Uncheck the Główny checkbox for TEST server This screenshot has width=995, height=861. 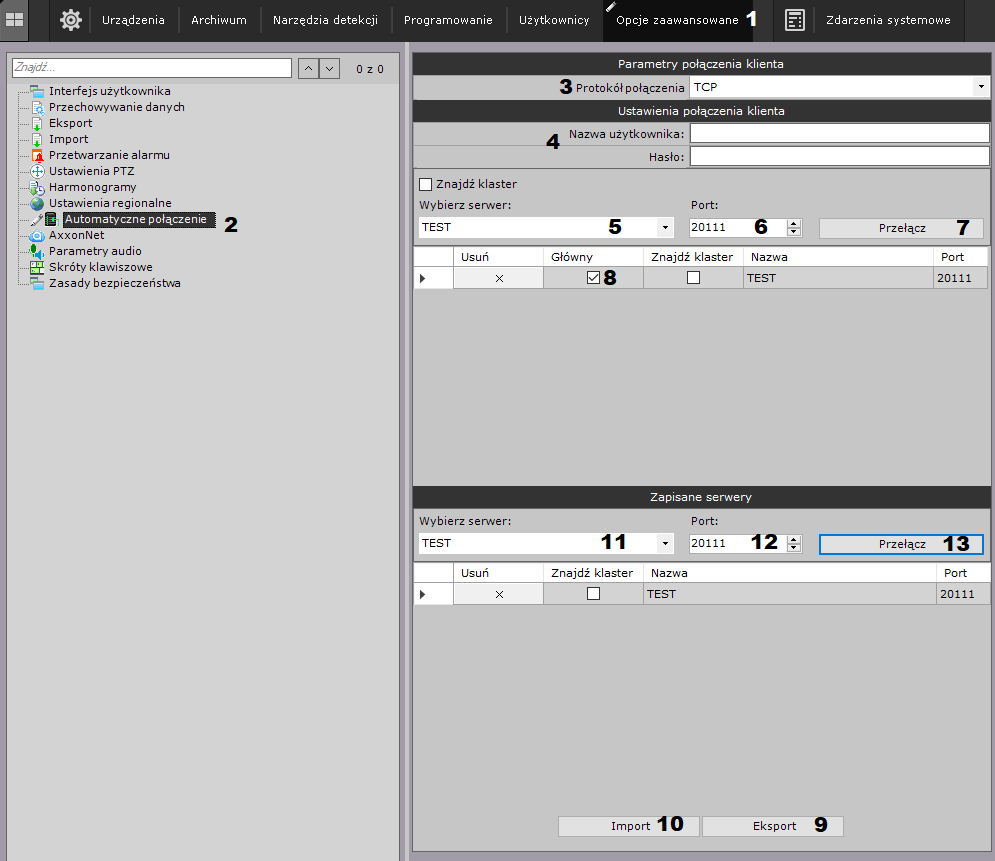click(x=593, y=278)
